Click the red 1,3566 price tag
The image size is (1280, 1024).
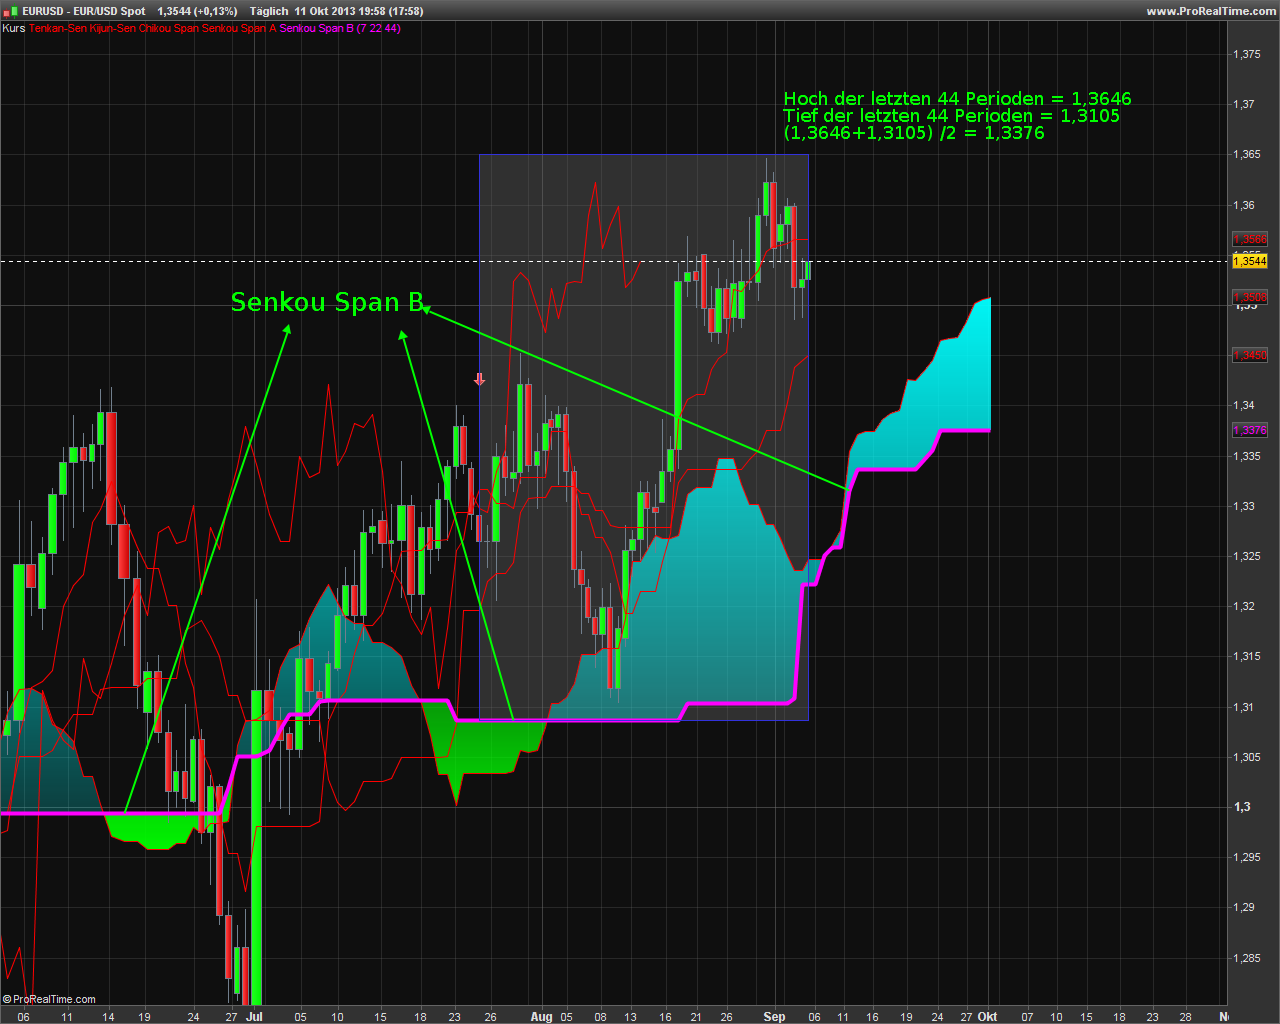(x=1250, y=240)
